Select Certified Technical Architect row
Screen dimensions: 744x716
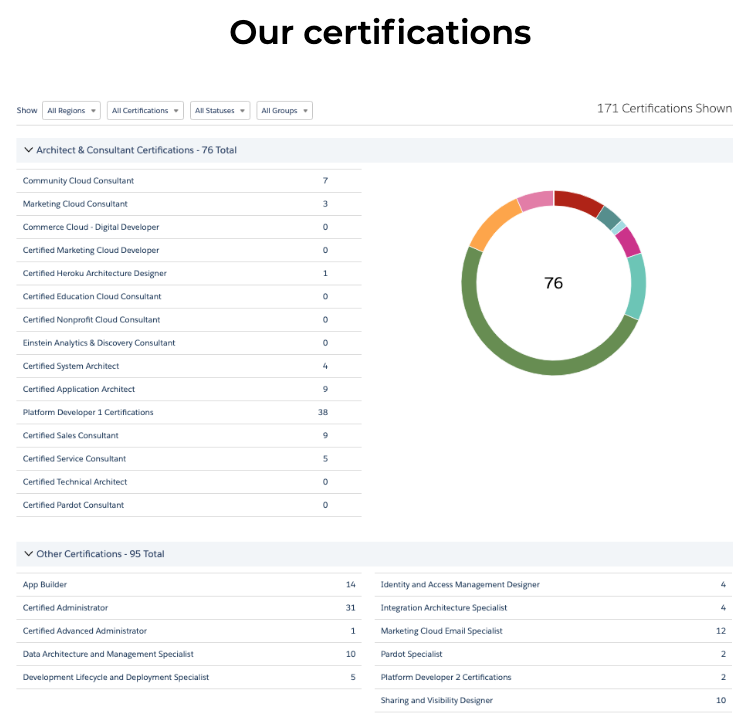189,482
